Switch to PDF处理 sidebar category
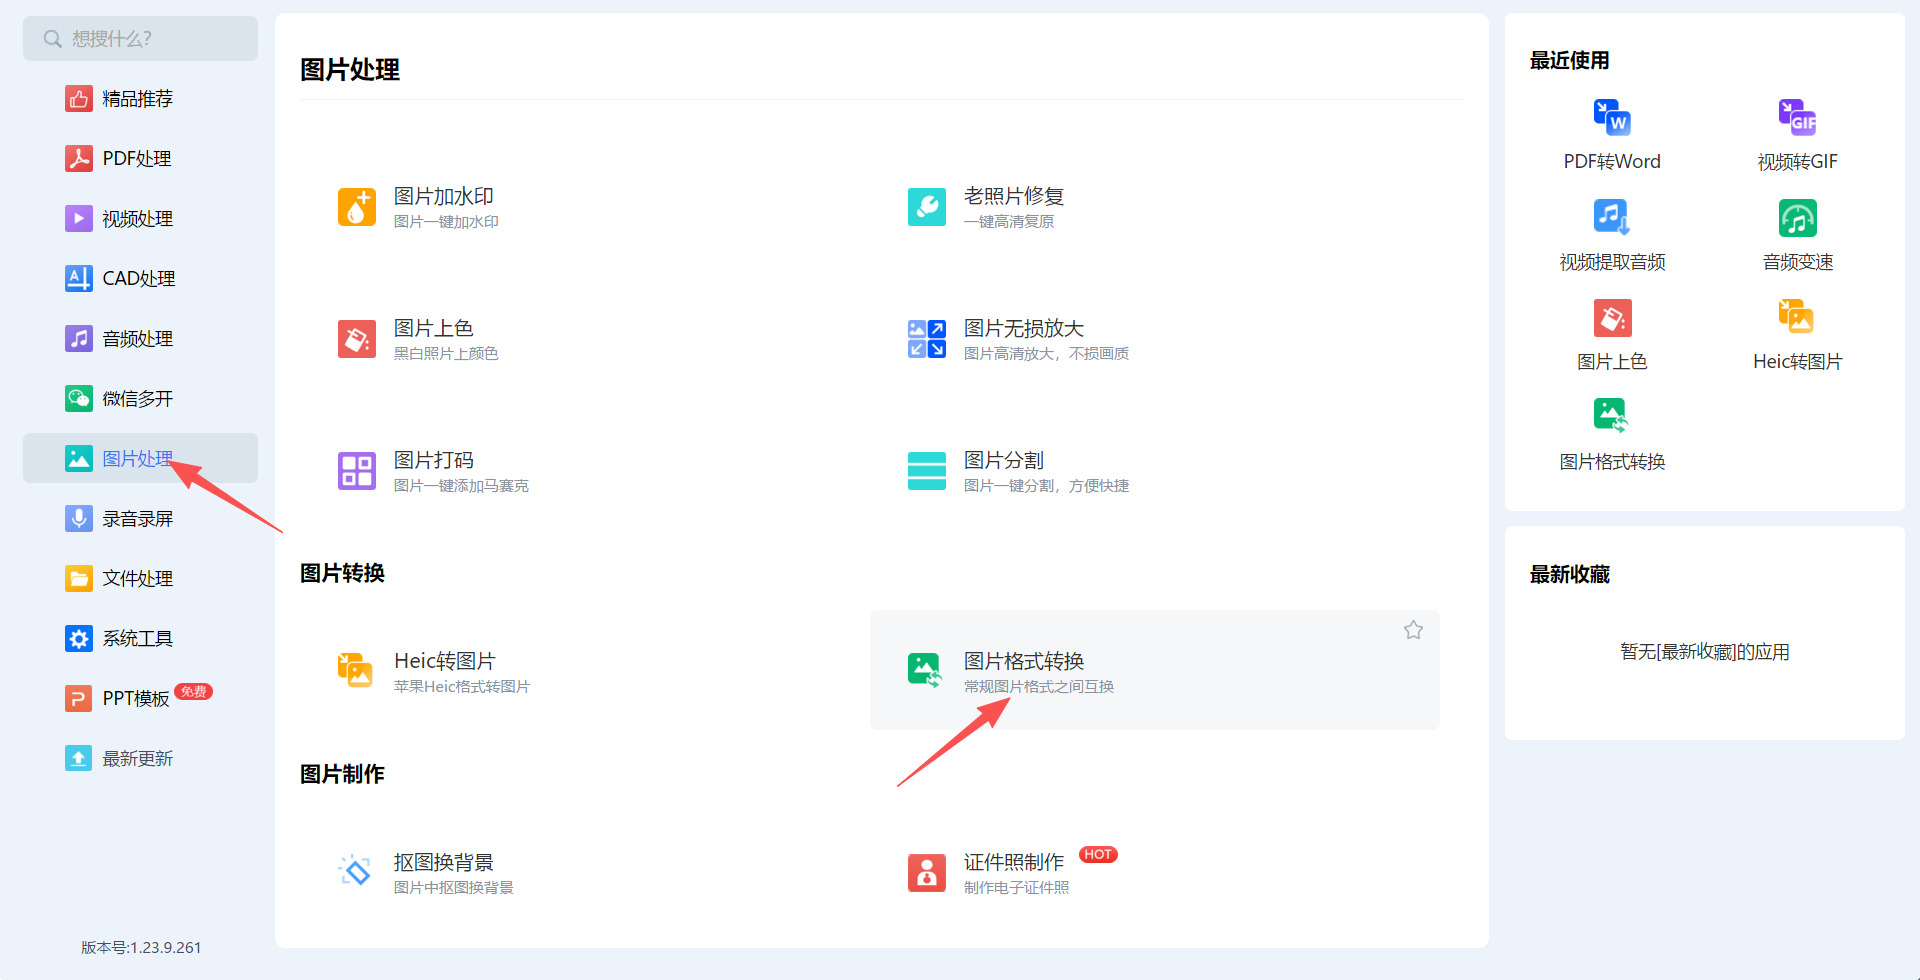 (140, 158)
